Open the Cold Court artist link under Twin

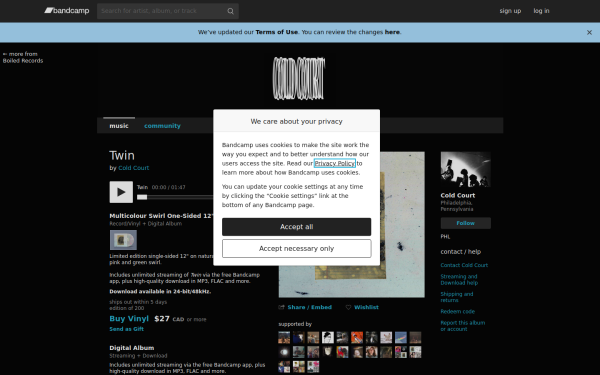[x=134, y=168]
